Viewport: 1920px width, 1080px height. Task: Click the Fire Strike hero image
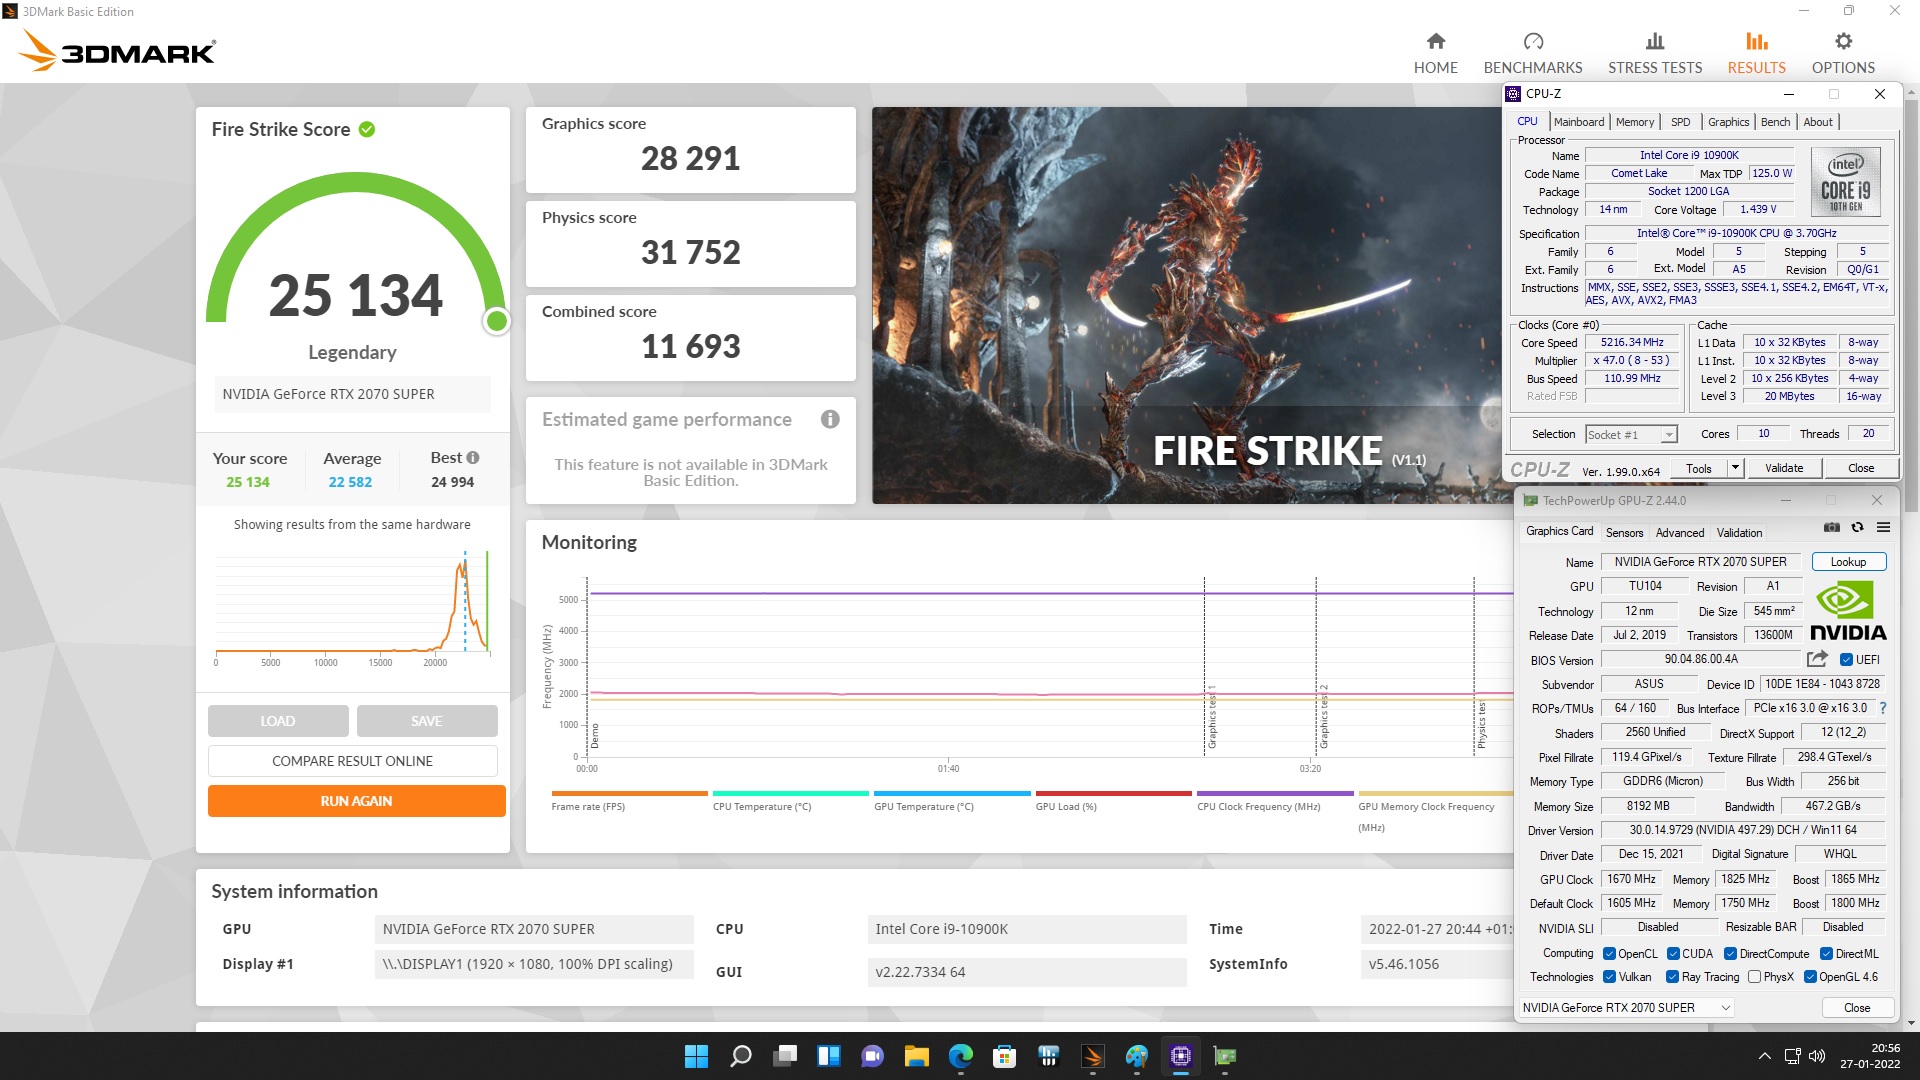click(1188, 305)
